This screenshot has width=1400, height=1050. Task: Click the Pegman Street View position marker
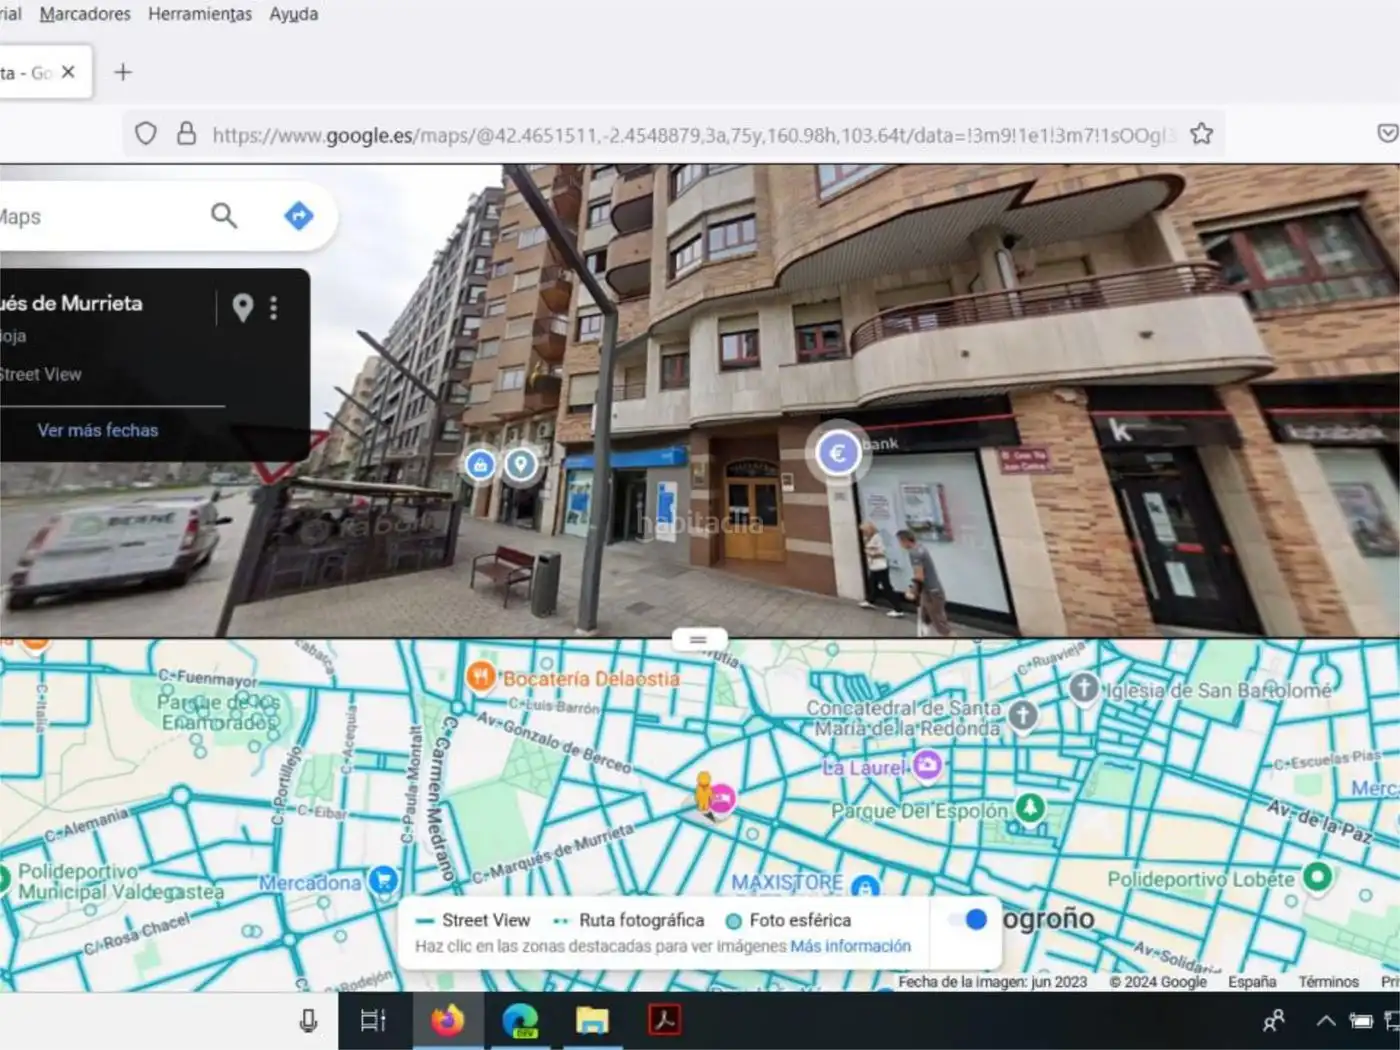704,795
